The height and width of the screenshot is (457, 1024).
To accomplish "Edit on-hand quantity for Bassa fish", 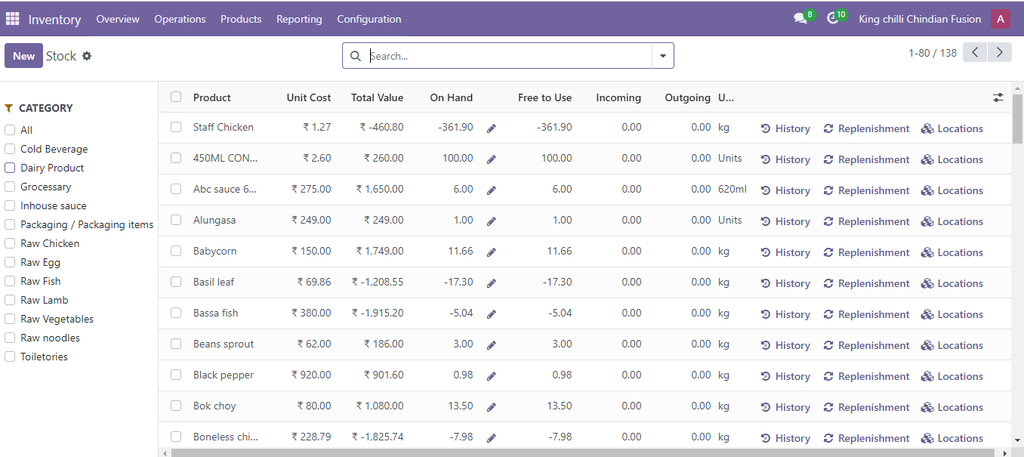I will [491, 315].
